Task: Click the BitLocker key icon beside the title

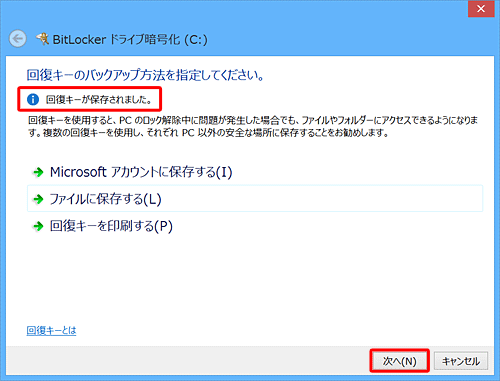Action: (x=43, y=39)
